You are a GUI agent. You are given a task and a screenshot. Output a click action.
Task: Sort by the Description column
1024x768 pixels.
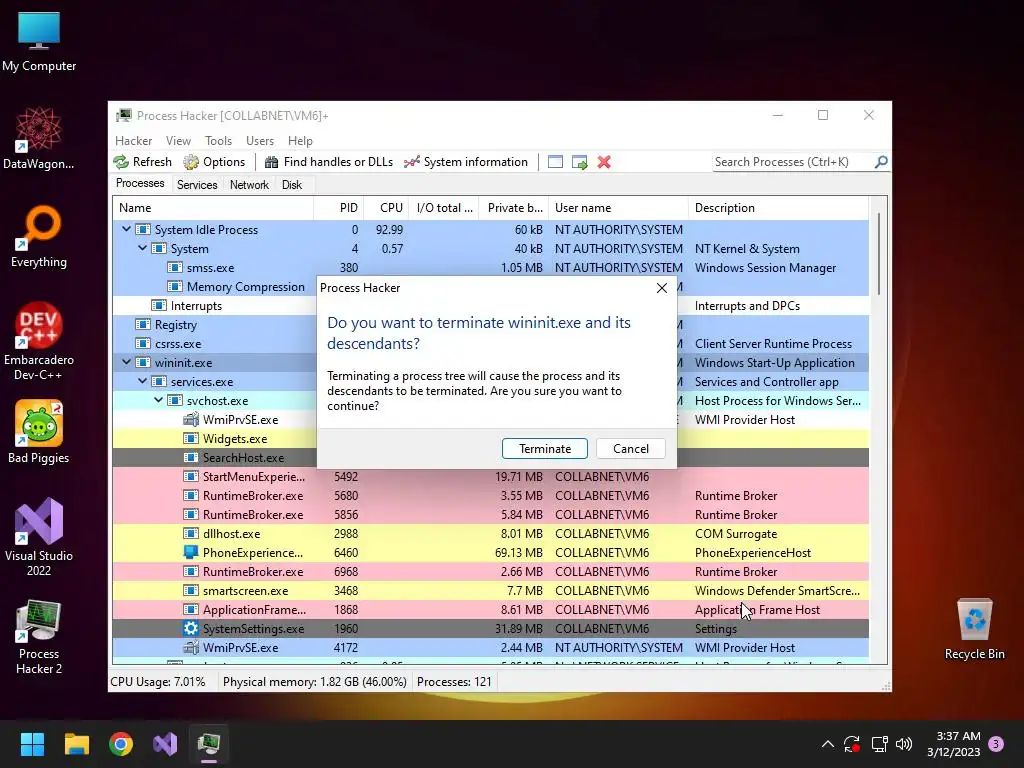click(778, 208)
